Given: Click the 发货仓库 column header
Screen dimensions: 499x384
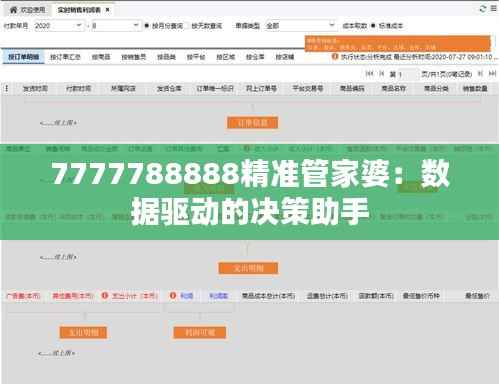Looking at the screenshot, I should [169, 88].
